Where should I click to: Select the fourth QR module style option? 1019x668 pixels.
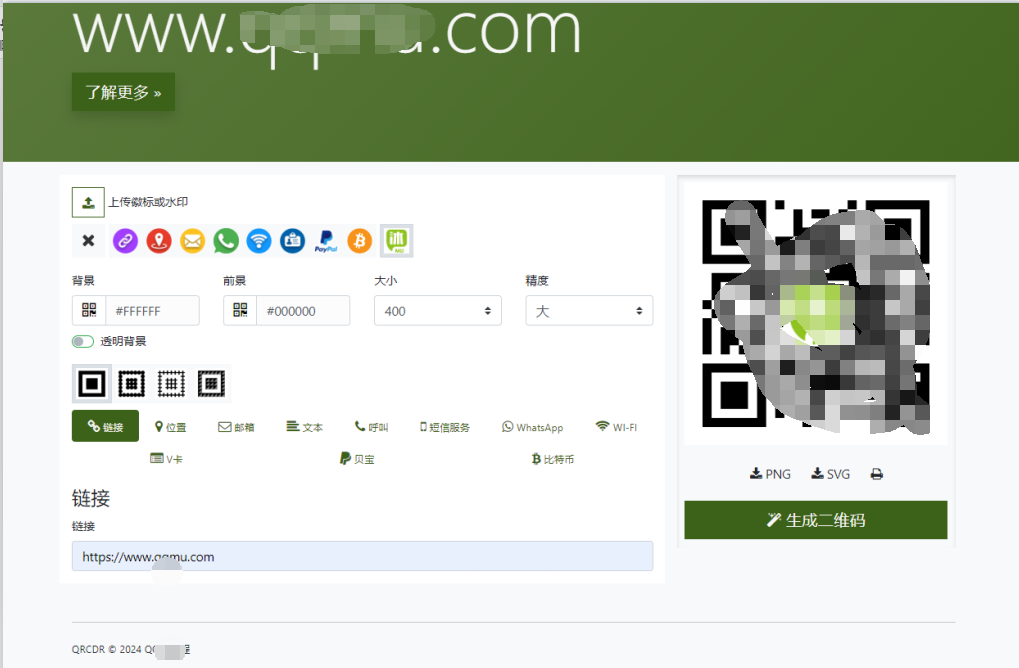(x=212, y=383)
